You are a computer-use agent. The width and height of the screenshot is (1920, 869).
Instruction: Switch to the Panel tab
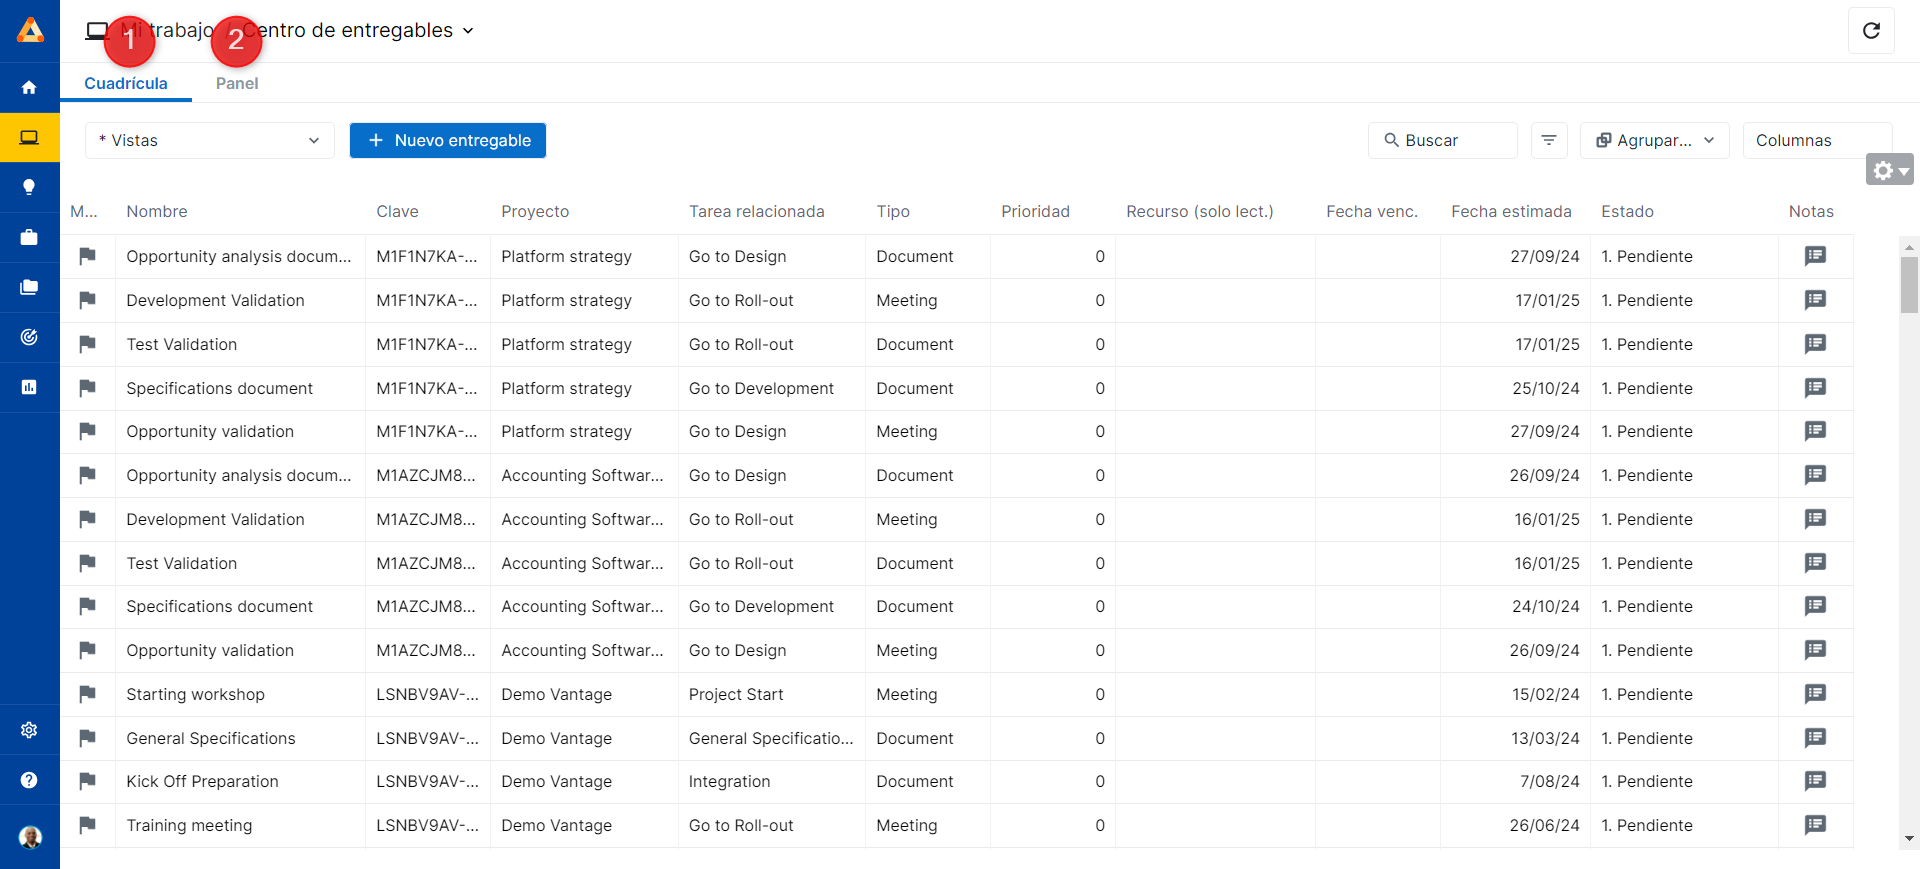237,84
